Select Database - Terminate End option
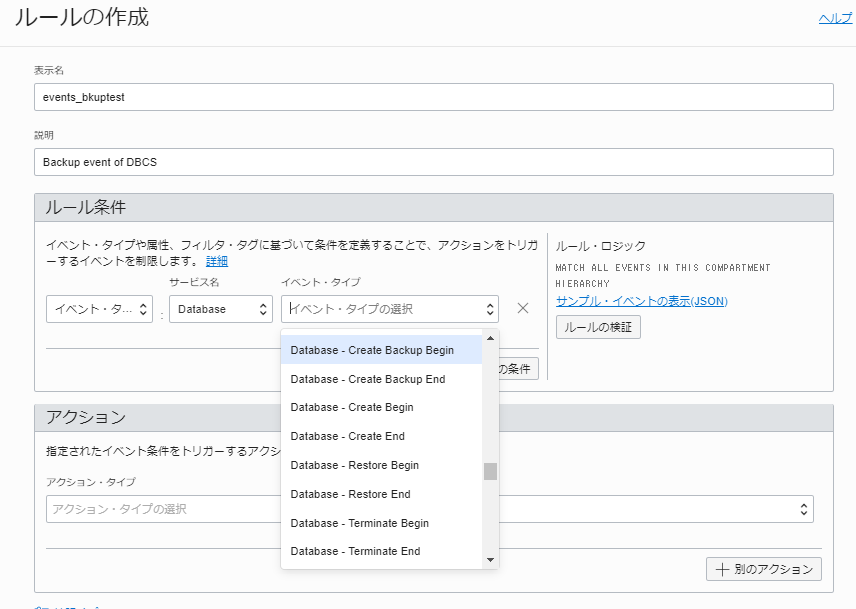Viewport: 856px width, 609px height. (x=382, y=551)
